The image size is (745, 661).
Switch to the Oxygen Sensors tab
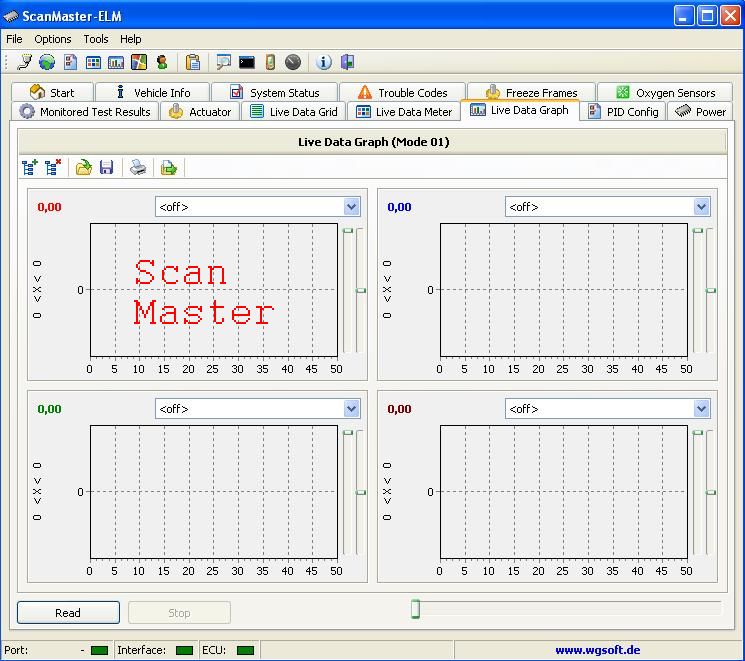(x=665, y=92)
